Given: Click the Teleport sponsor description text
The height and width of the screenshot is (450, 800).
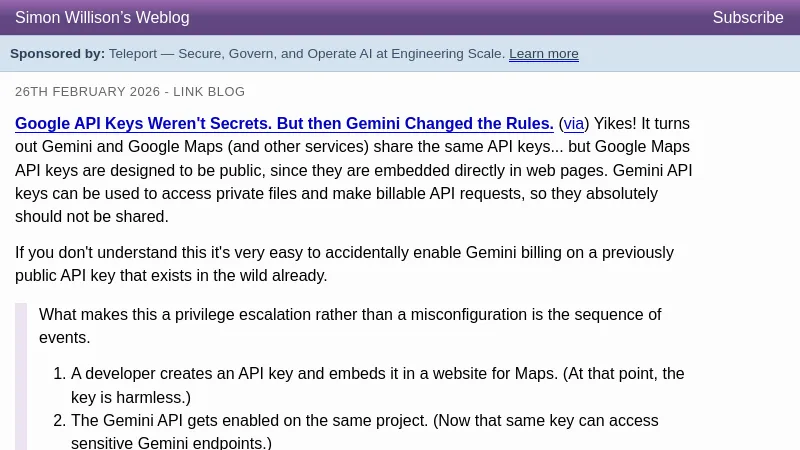Looking at the screenshot, I should point(306,54).
